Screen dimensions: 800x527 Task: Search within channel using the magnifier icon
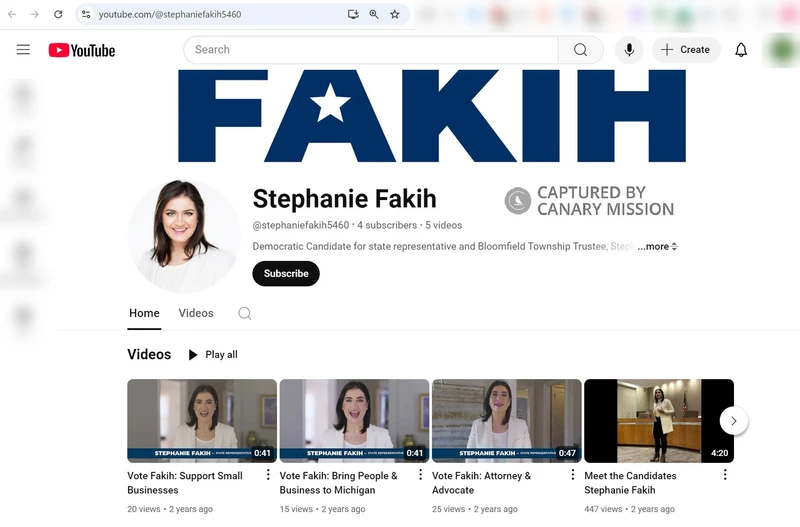(x=245, y=313)
